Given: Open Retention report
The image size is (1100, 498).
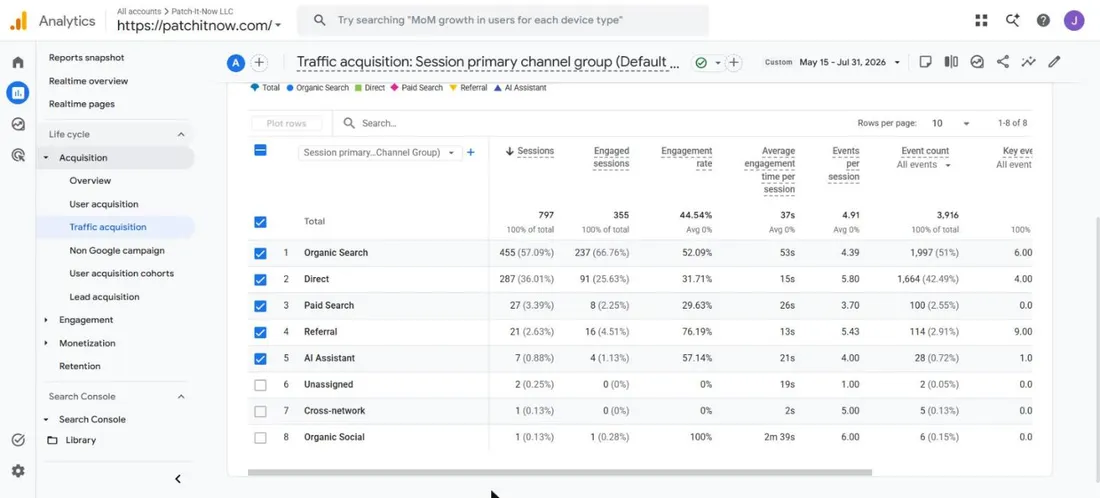Looking at the screenshot, I should (79, 366).
